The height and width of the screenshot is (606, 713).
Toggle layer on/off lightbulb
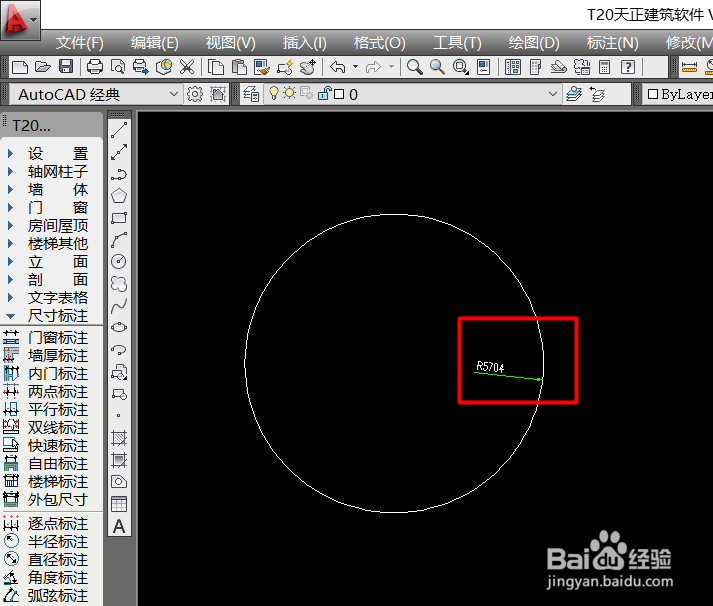pos(273,93)
